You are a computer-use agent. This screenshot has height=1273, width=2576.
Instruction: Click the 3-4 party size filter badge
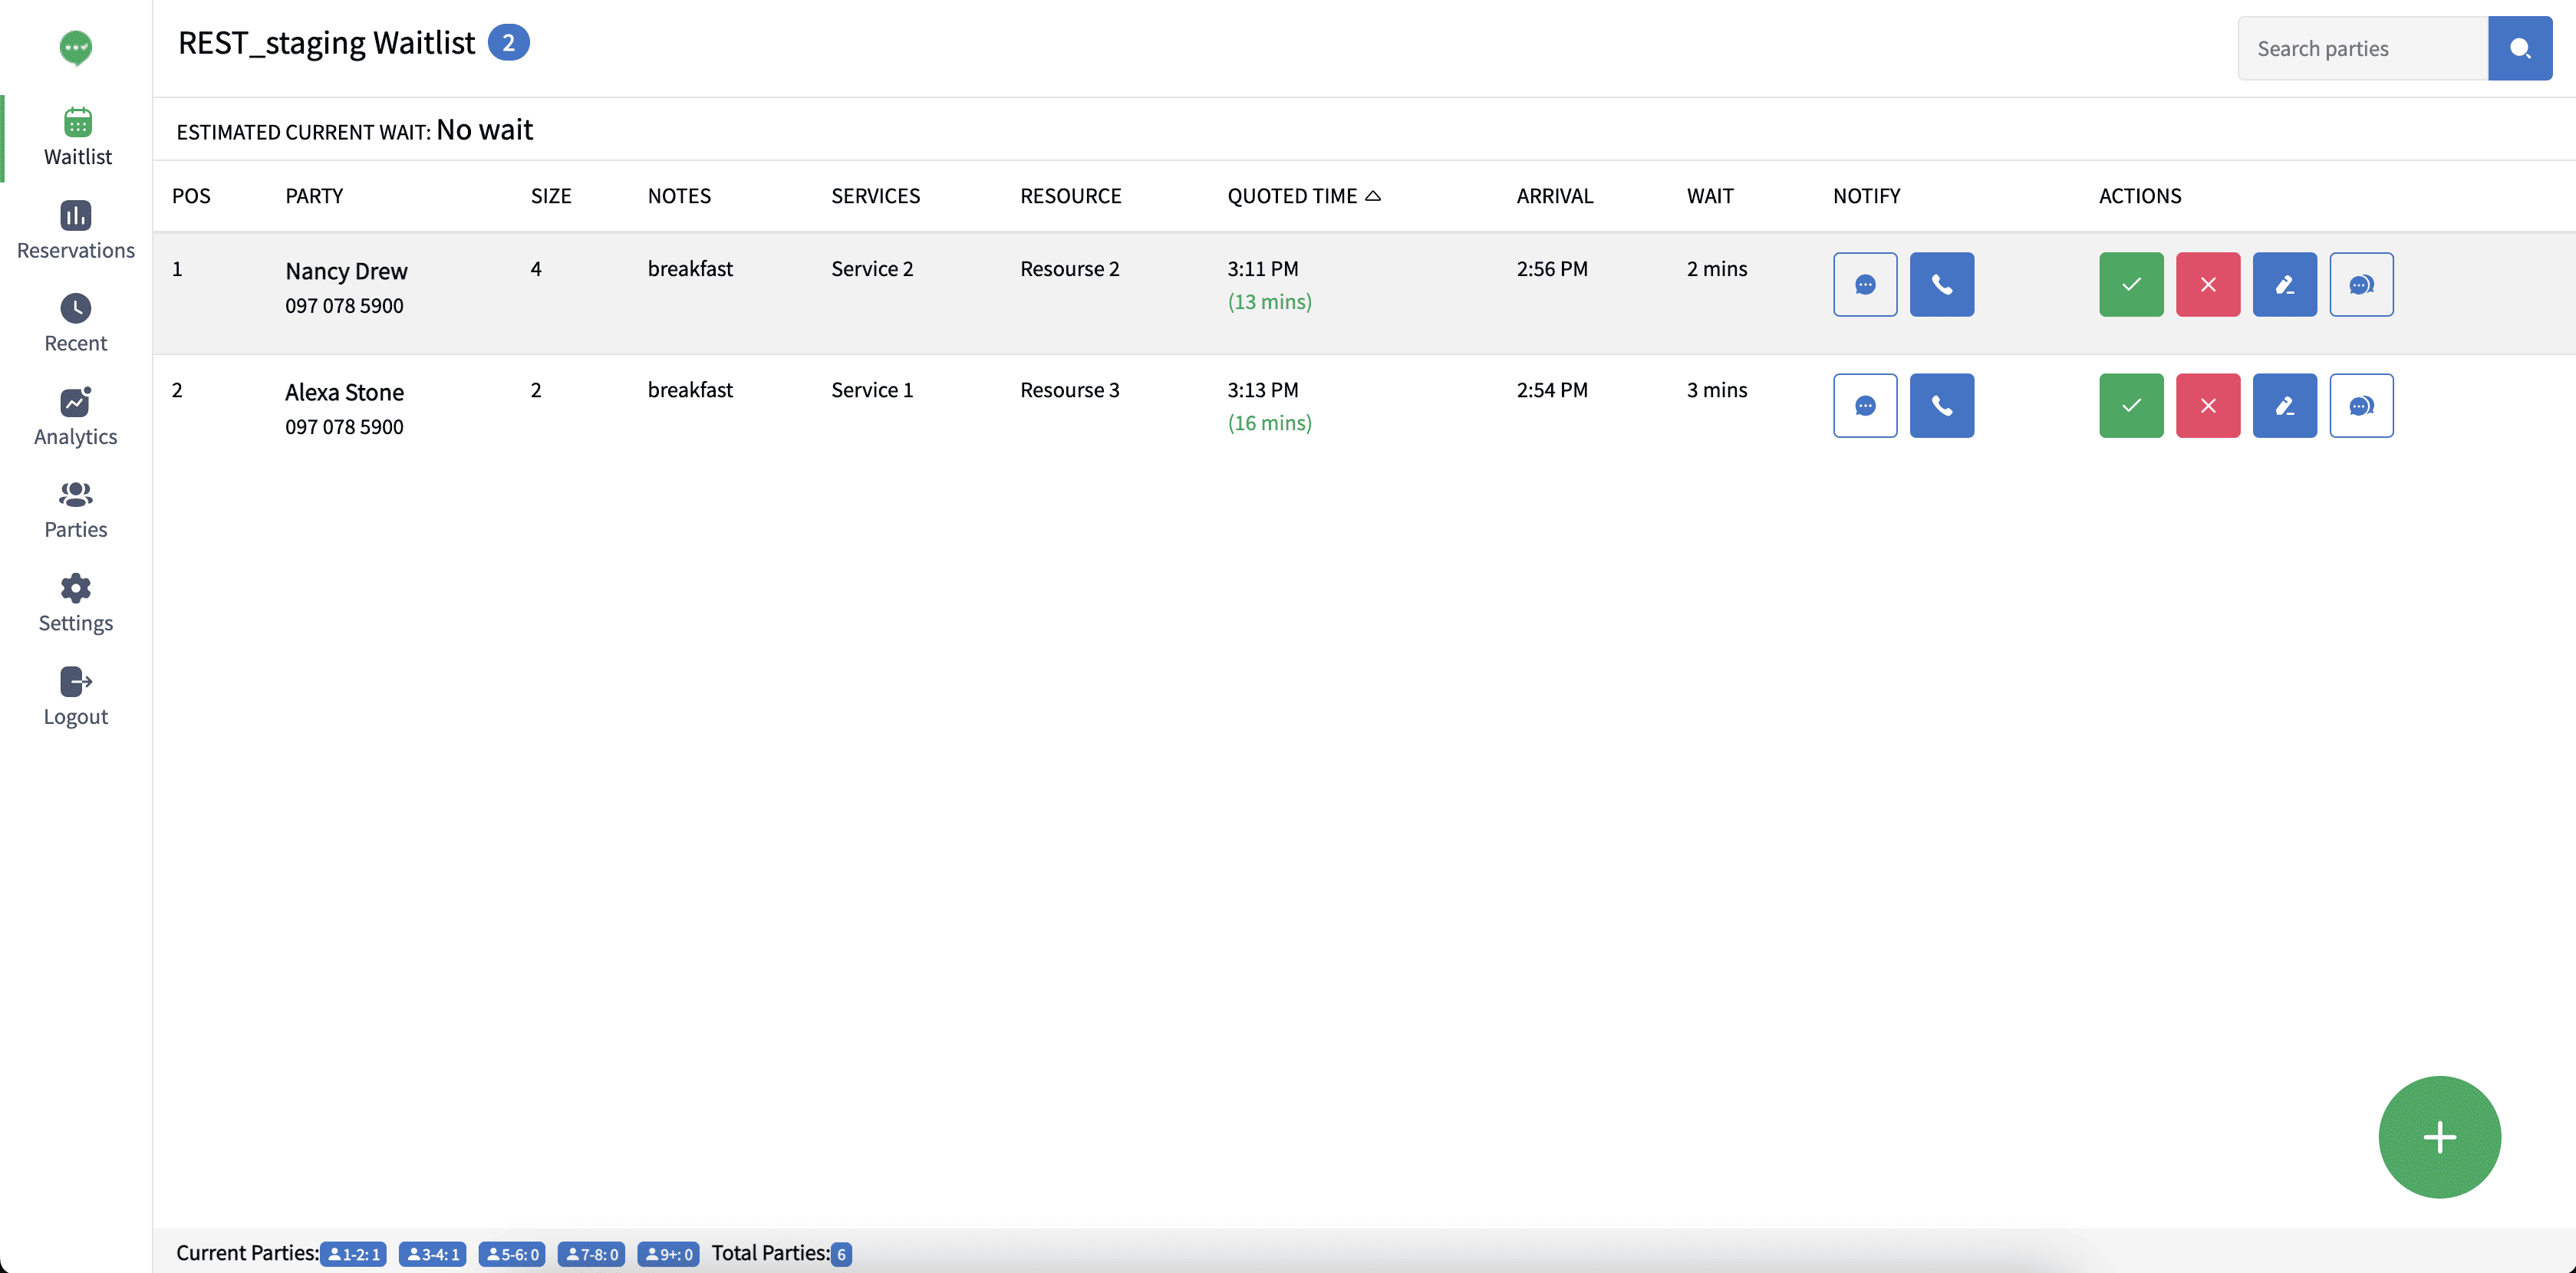pos(432,1253)
